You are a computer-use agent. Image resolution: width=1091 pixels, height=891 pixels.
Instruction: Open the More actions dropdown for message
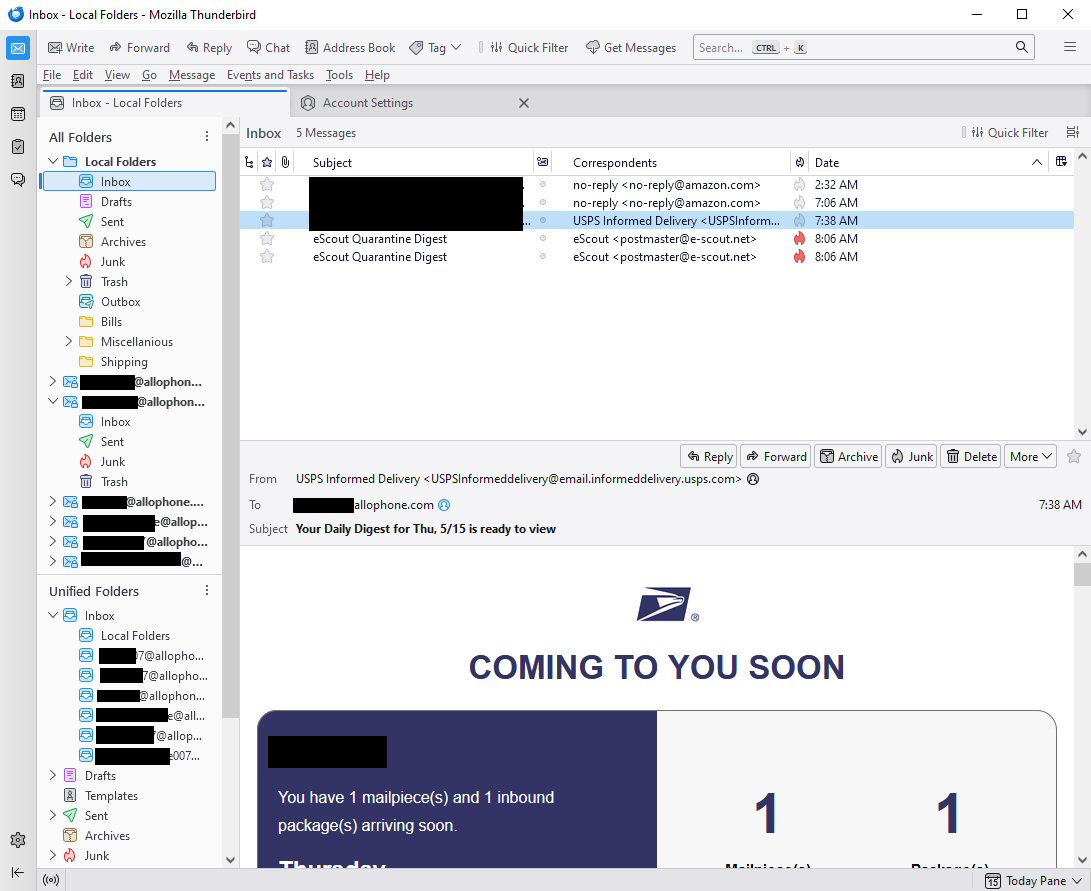[1030, 456]
